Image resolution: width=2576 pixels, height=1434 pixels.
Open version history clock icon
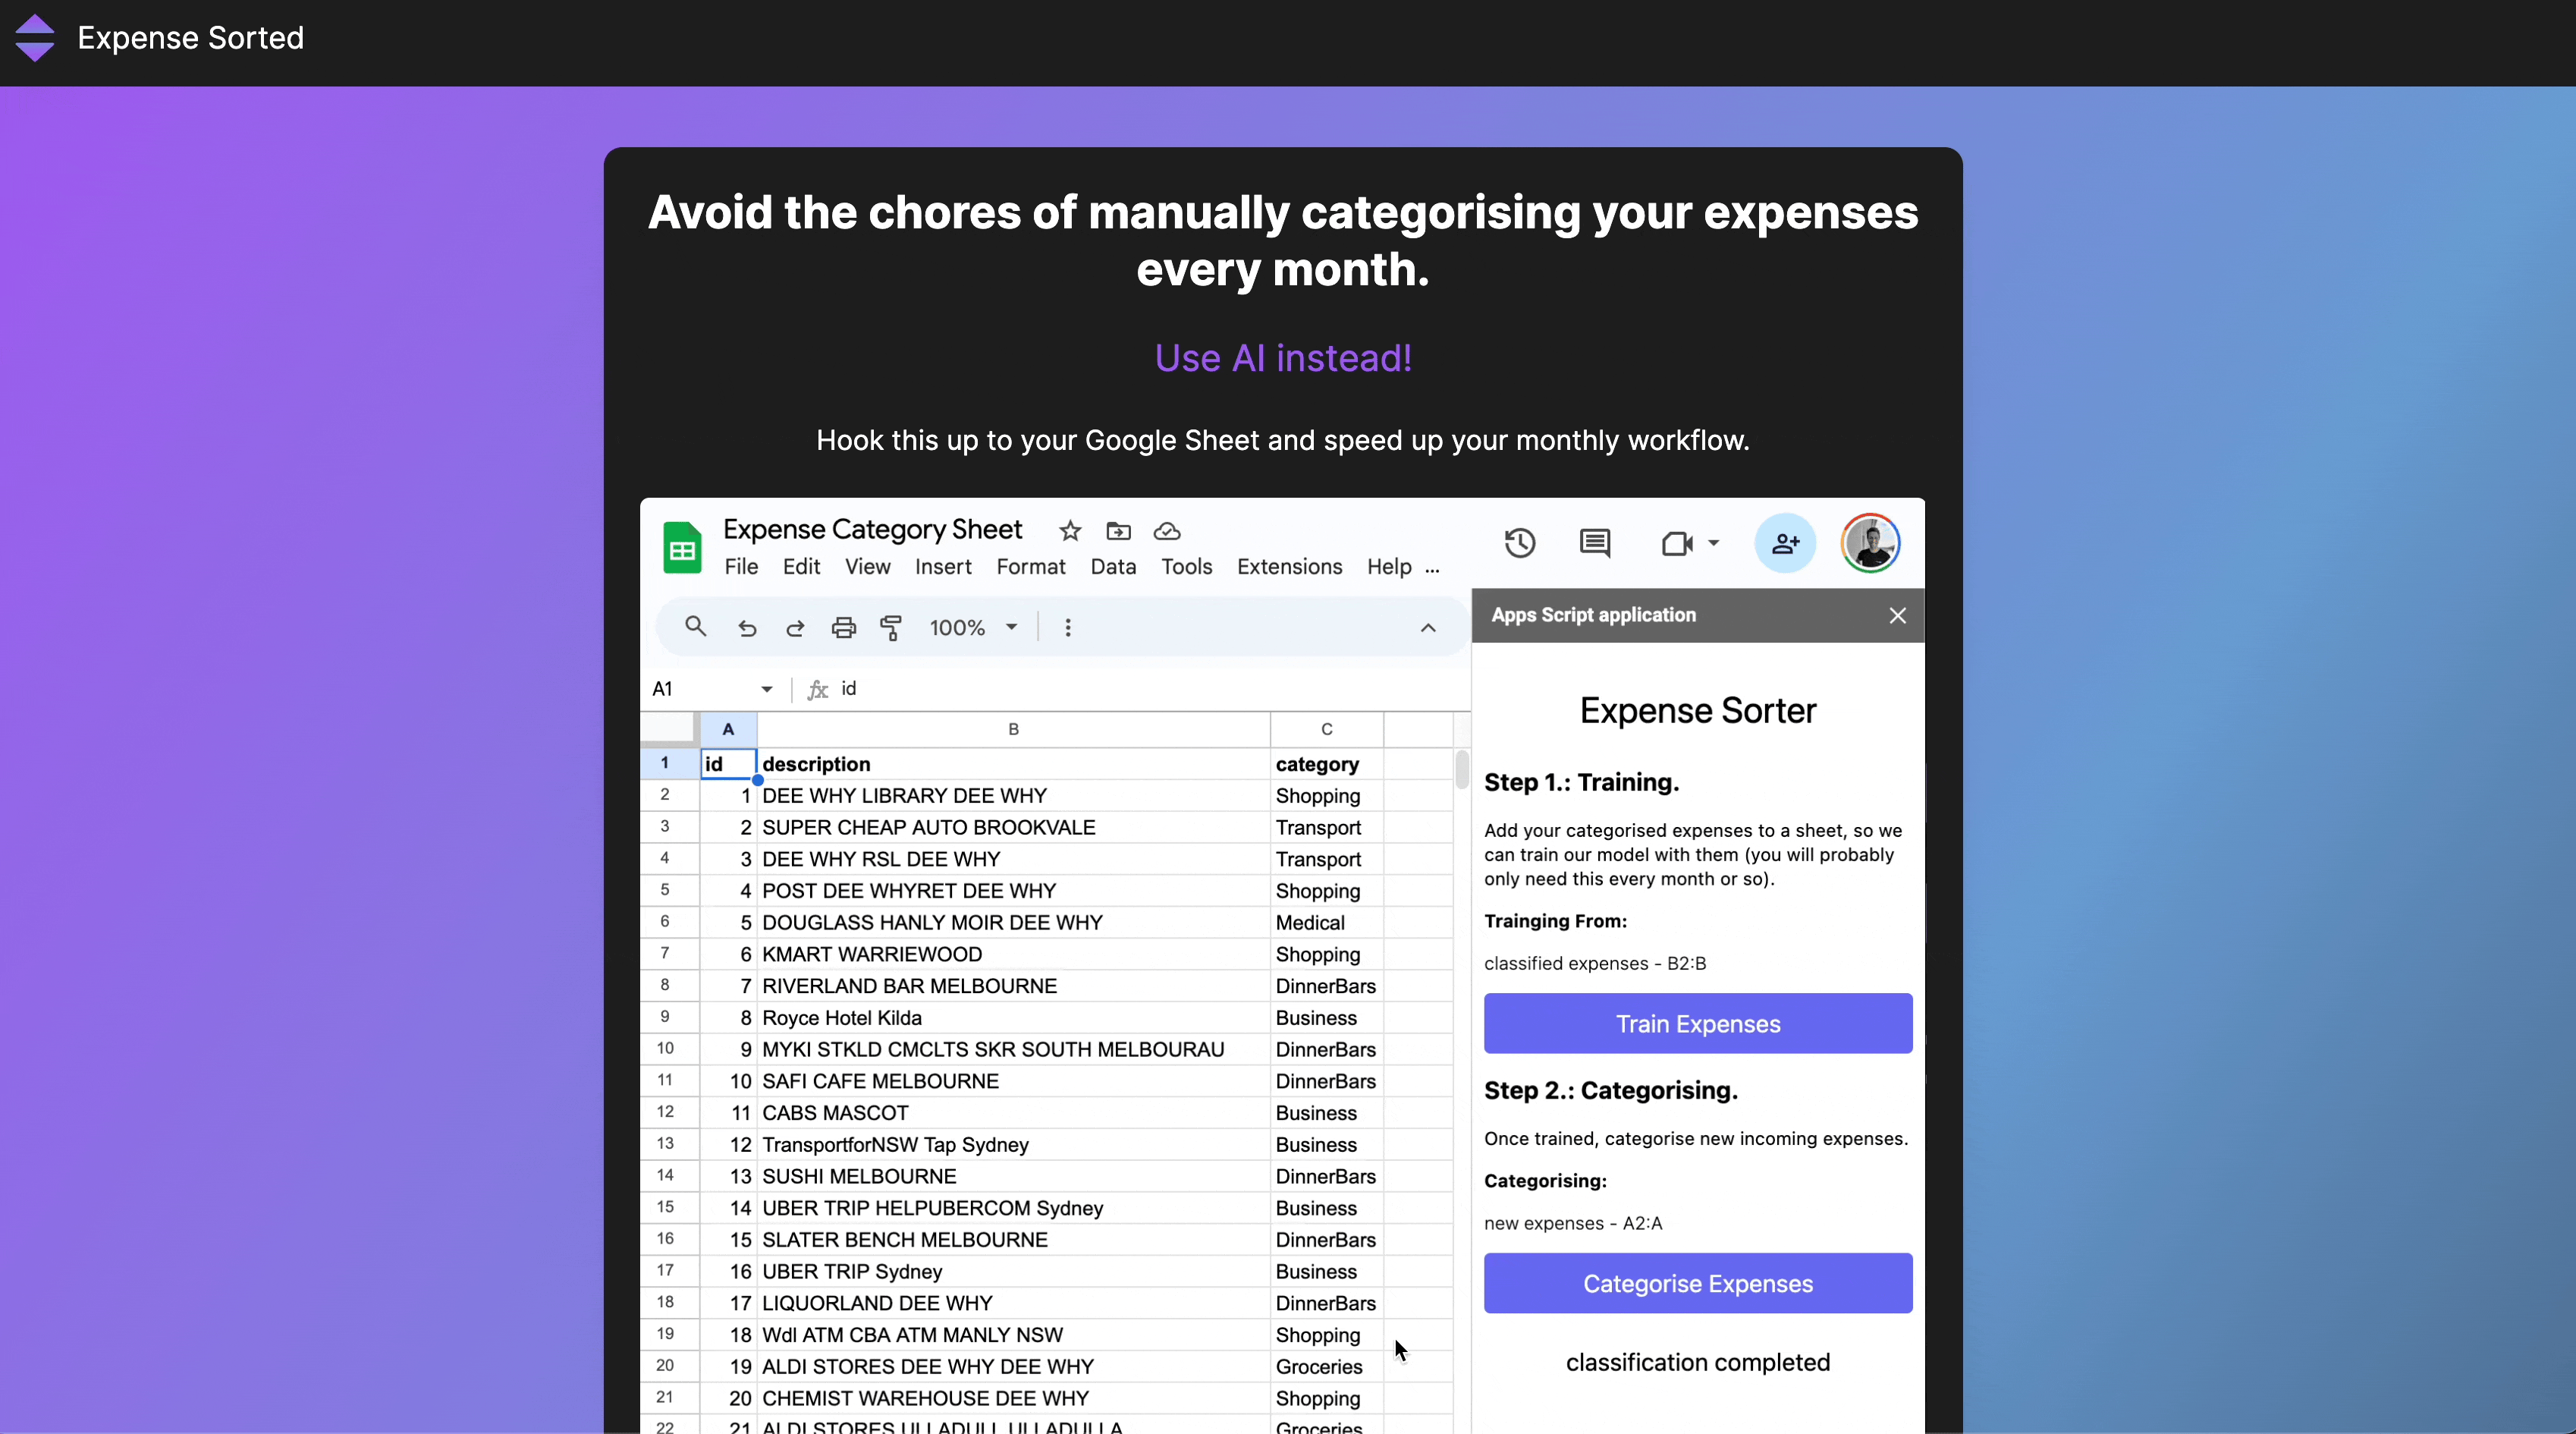[1519, 543]
